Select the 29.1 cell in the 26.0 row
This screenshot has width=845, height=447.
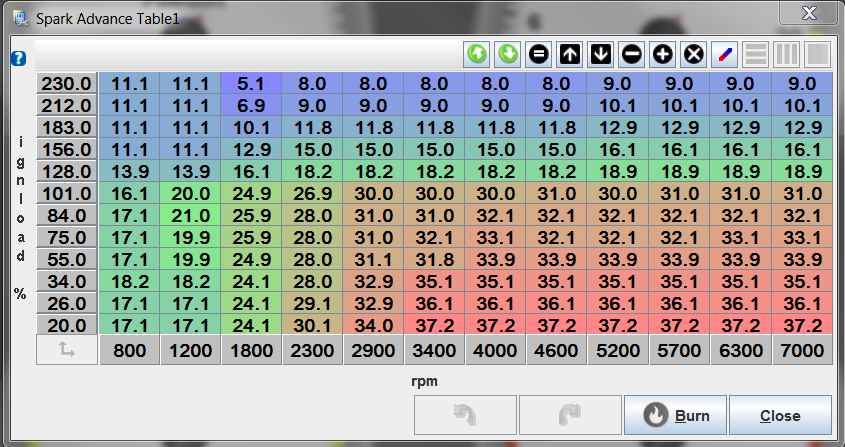point(313,304)
